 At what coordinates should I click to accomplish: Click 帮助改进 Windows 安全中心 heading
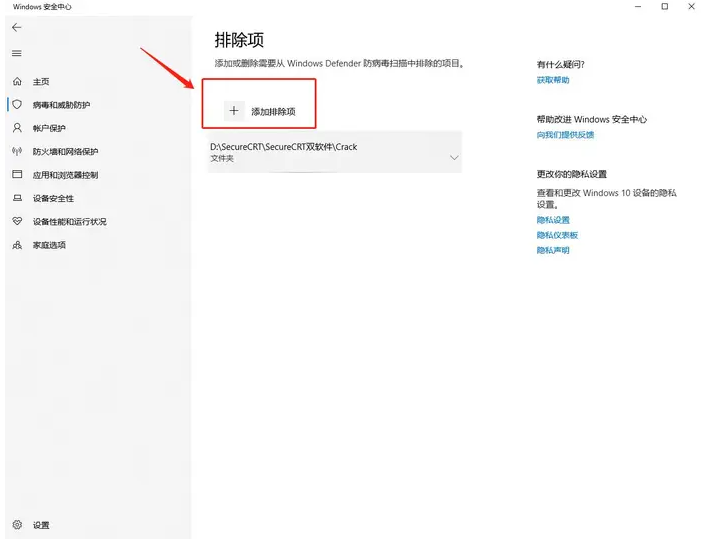(591, 119)
